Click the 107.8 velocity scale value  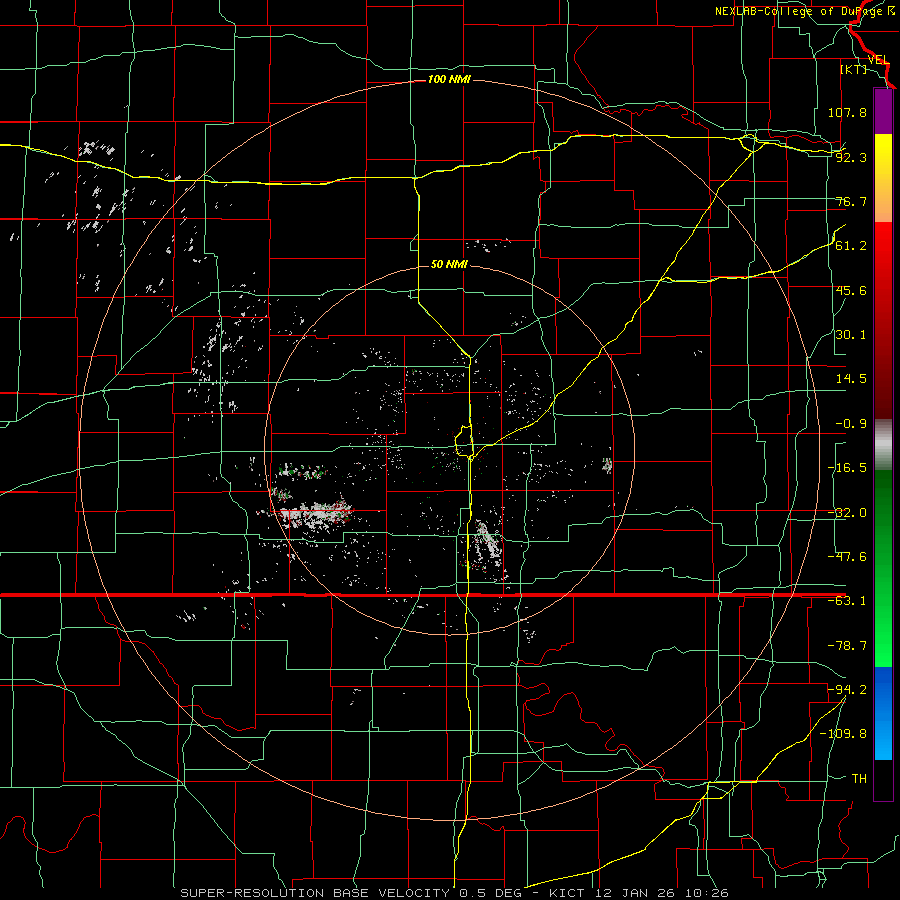point(847,112)
